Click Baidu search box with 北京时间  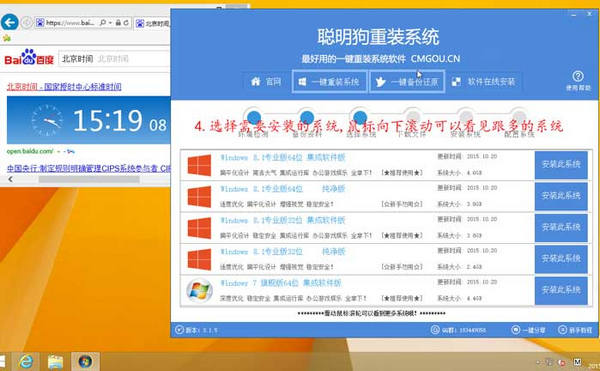(114, 59)
